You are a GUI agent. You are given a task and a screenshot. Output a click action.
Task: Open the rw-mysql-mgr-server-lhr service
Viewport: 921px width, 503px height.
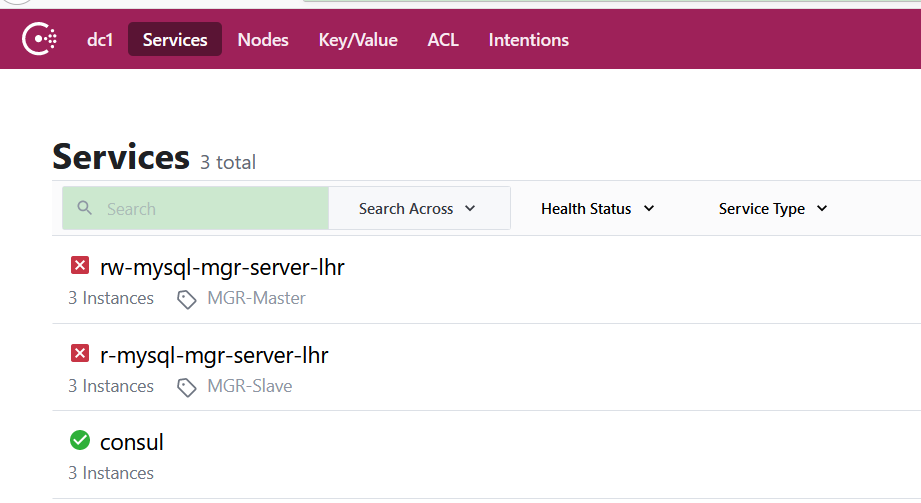tap(222, 267)
